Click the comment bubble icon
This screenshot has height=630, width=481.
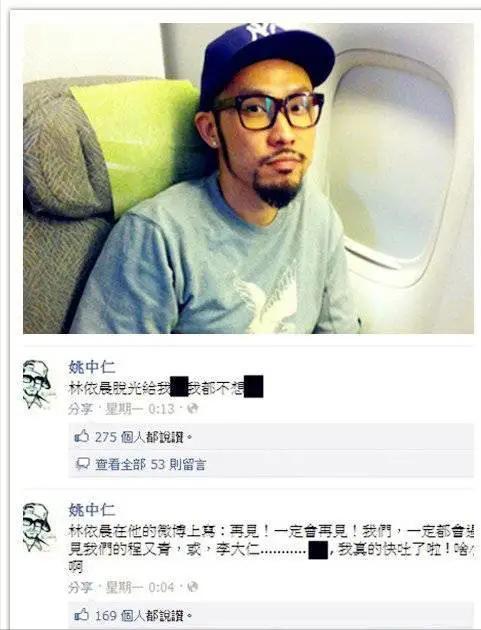click(83, 464)
